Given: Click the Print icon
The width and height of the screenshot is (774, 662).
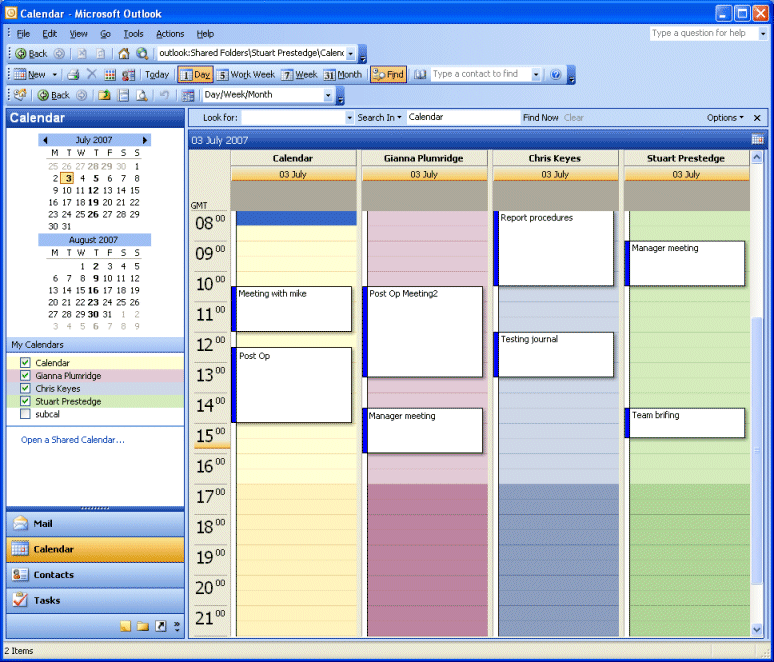Looking at the screenshot, I should [73, 75].
